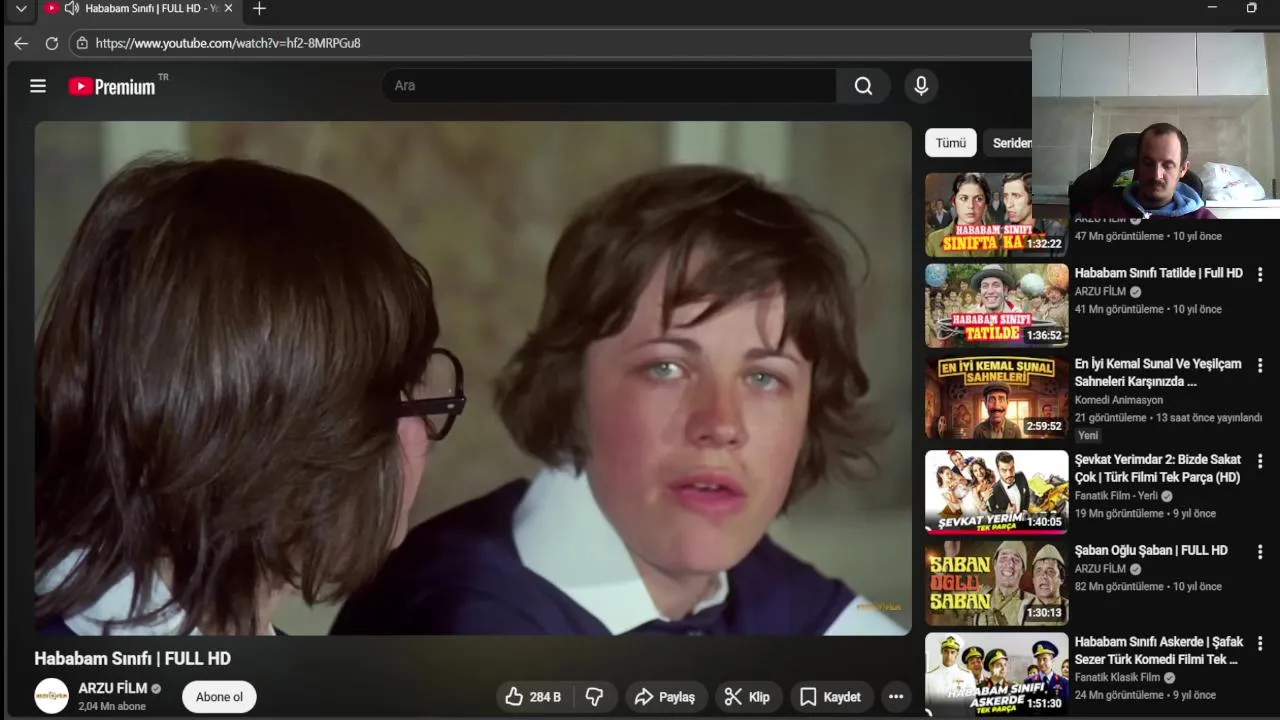The image size is (1280, 720).
Task: Select the Hababam Sınıfı browser tab
Action: (x=140, y=8)
